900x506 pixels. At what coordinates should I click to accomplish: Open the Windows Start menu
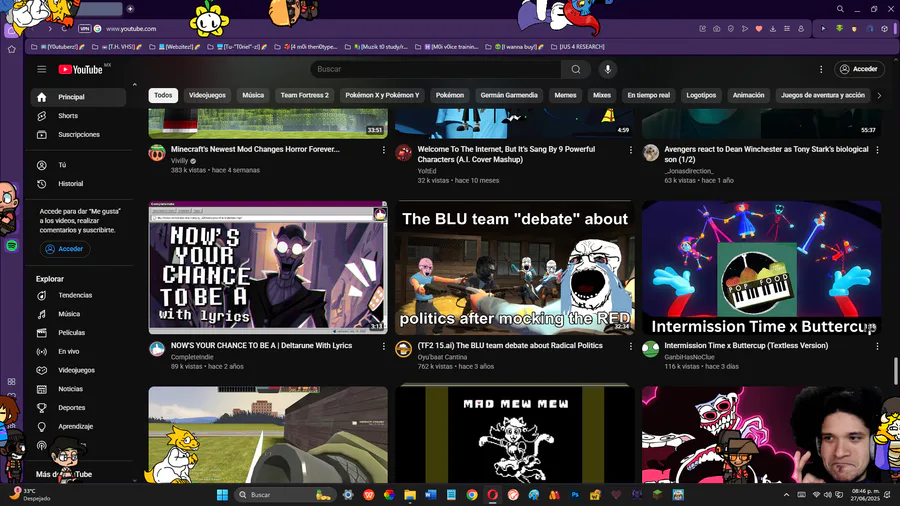click(x=222, y=495)
